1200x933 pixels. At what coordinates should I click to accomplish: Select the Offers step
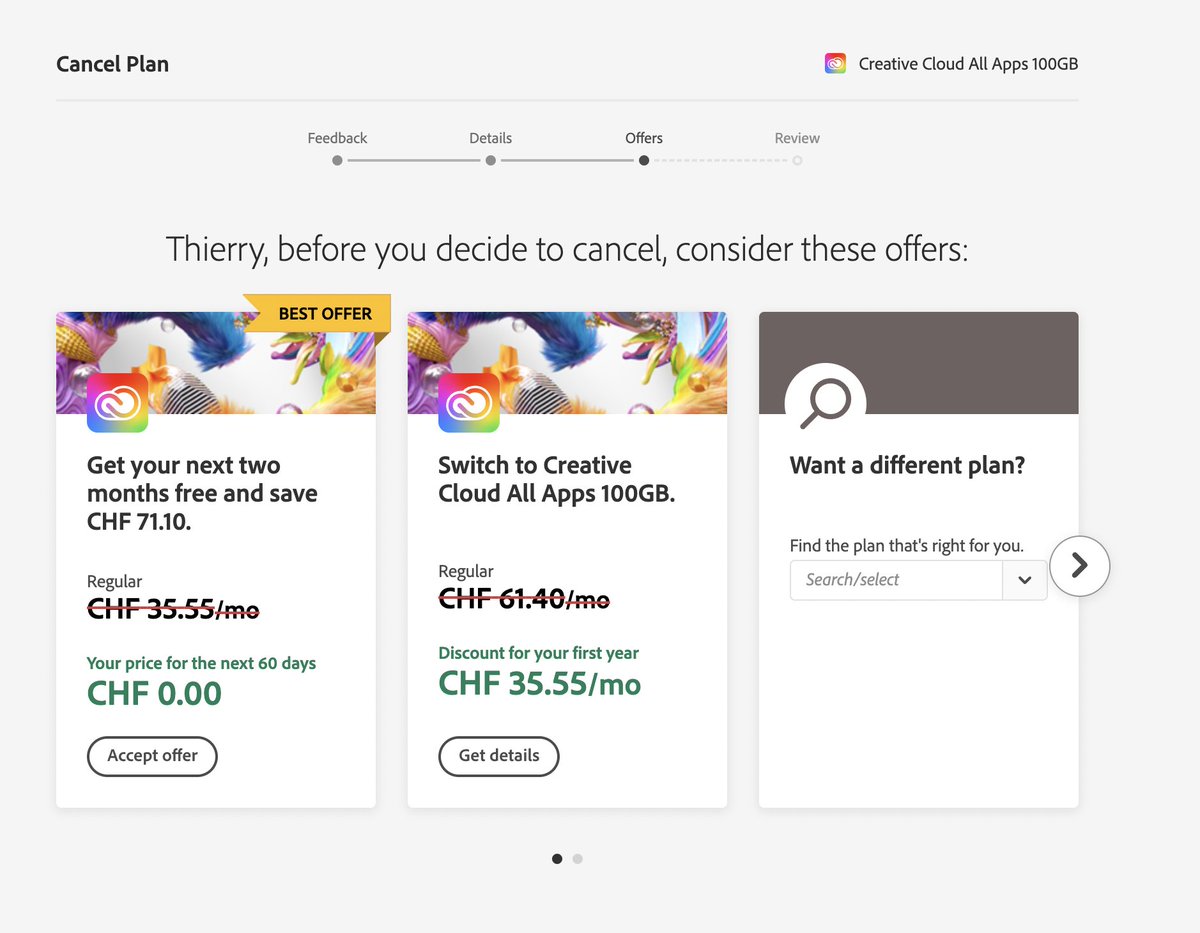(644, 138)
